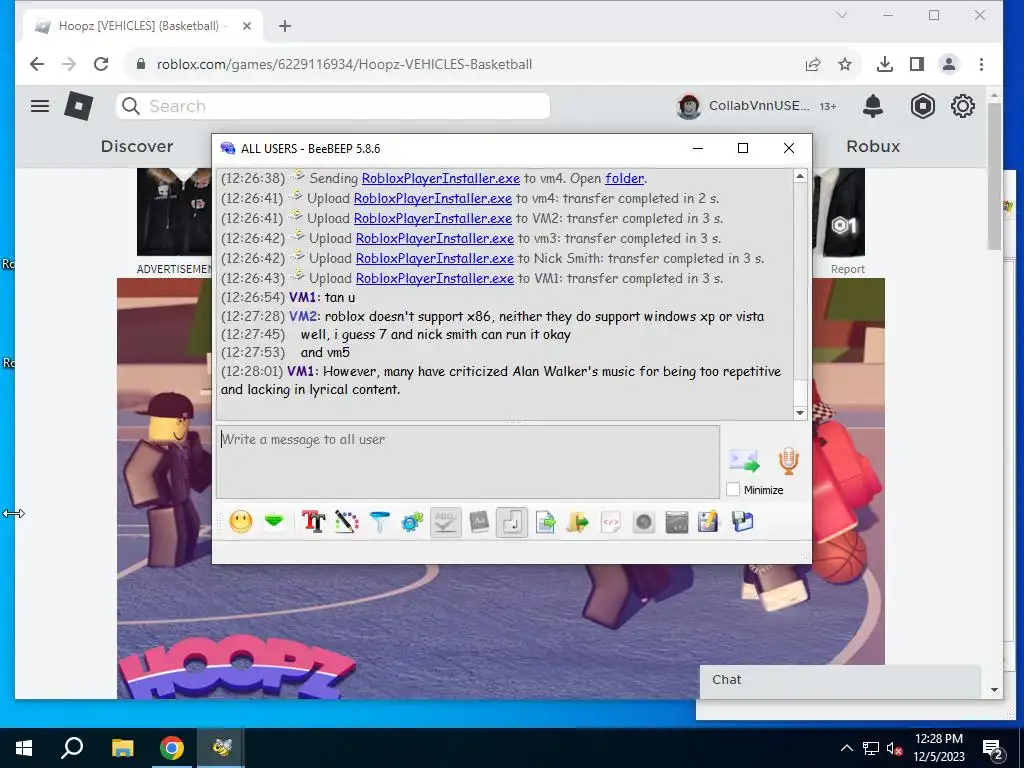The height and width of the screenshot is (768, 1024).
Task: Start voice message with the microphone icon
Action: pyautogui.click(x=788, y=461)
